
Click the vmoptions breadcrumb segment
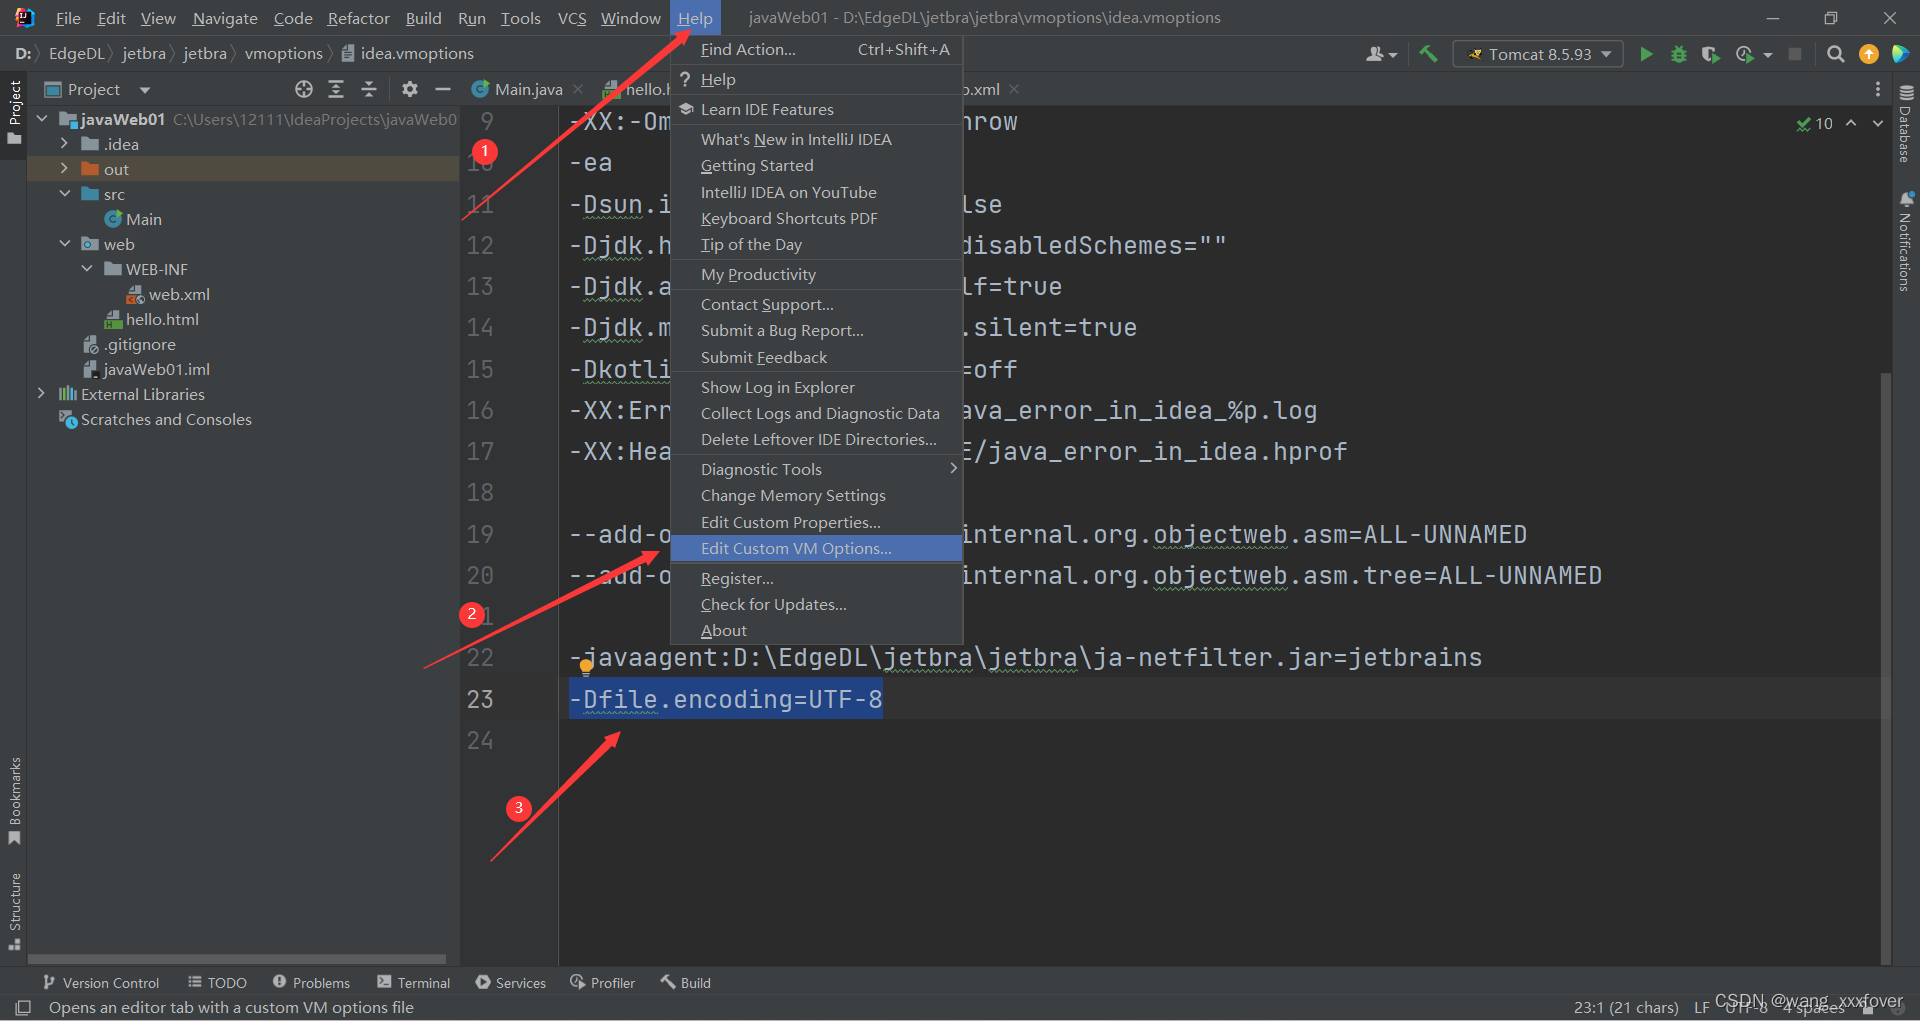pyautogui.click(x=284, y=54)
